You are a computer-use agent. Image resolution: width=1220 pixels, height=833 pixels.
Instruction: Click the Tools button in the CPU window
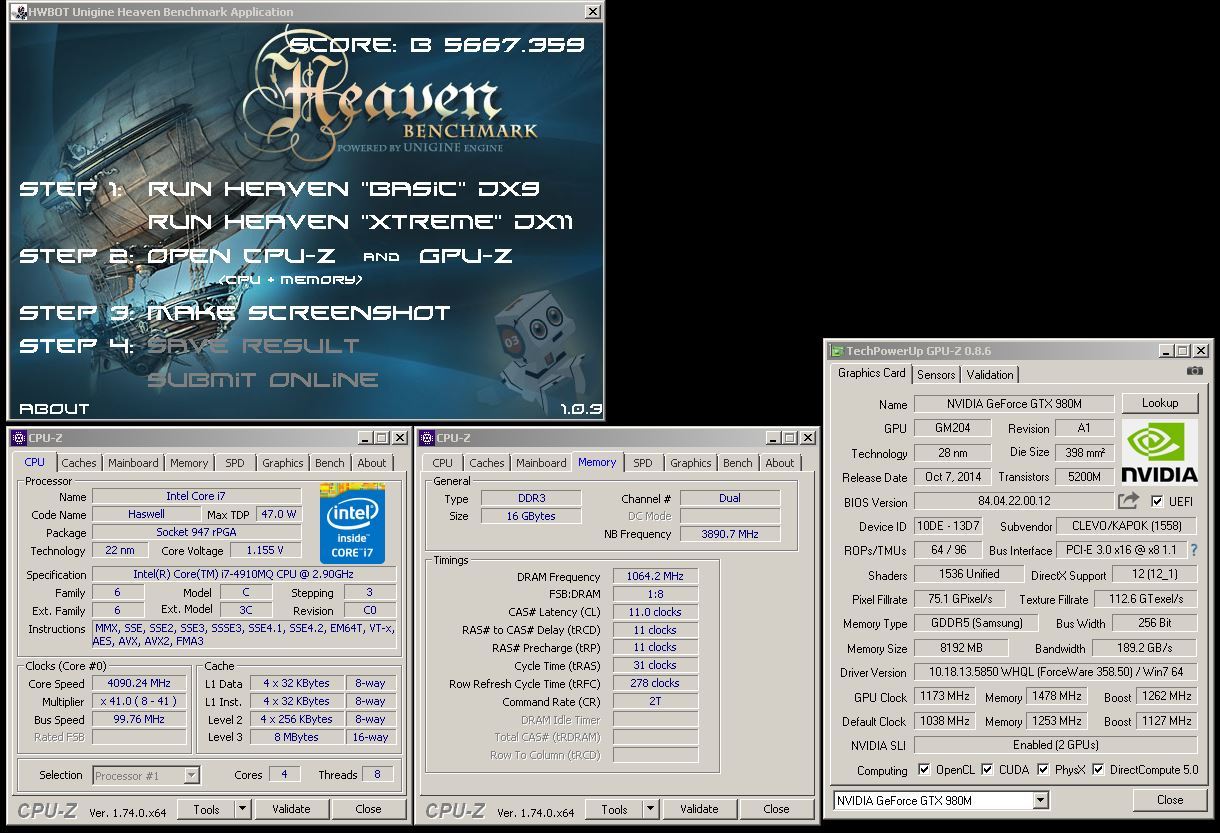207,809
